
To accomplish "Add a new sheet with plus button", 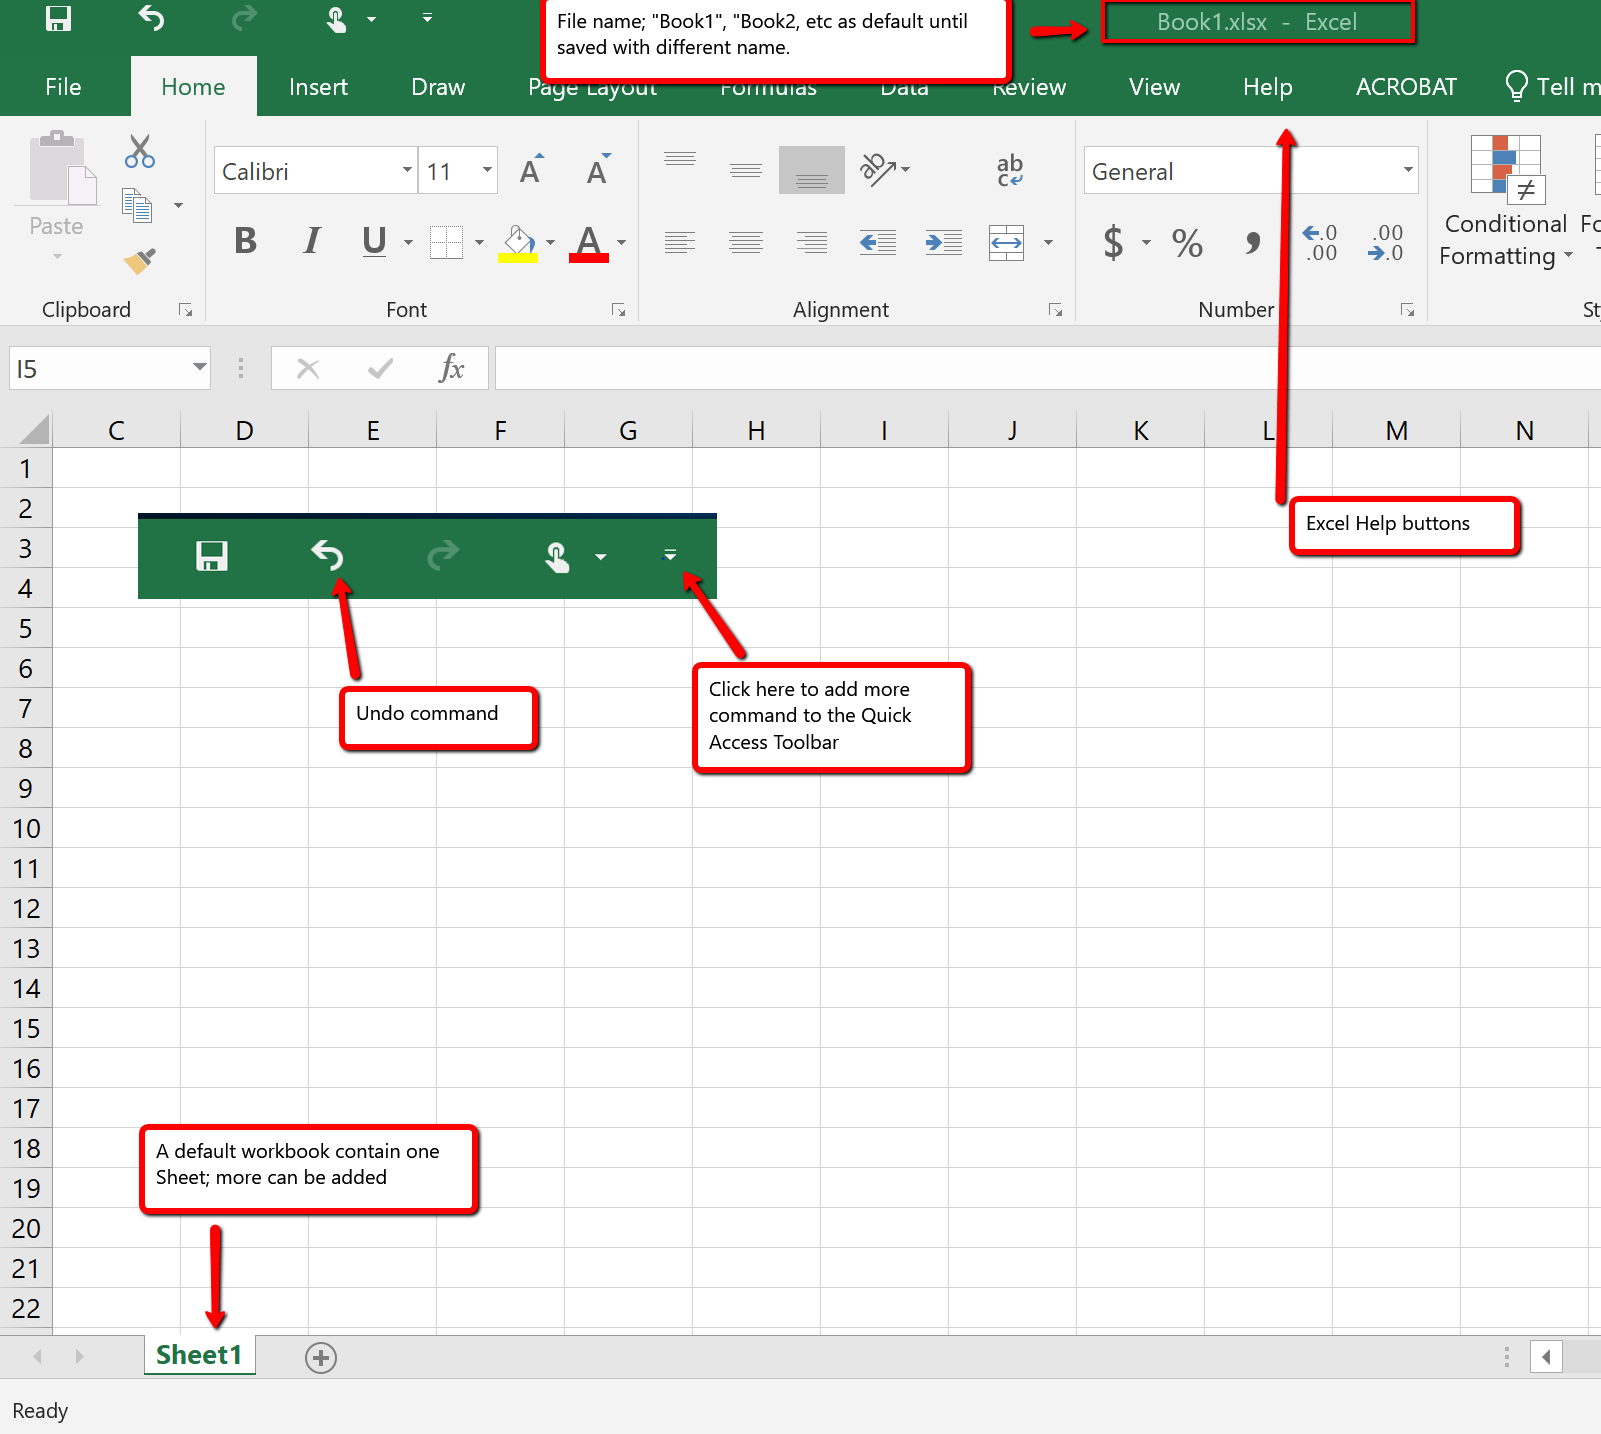I will (321, 1357).
